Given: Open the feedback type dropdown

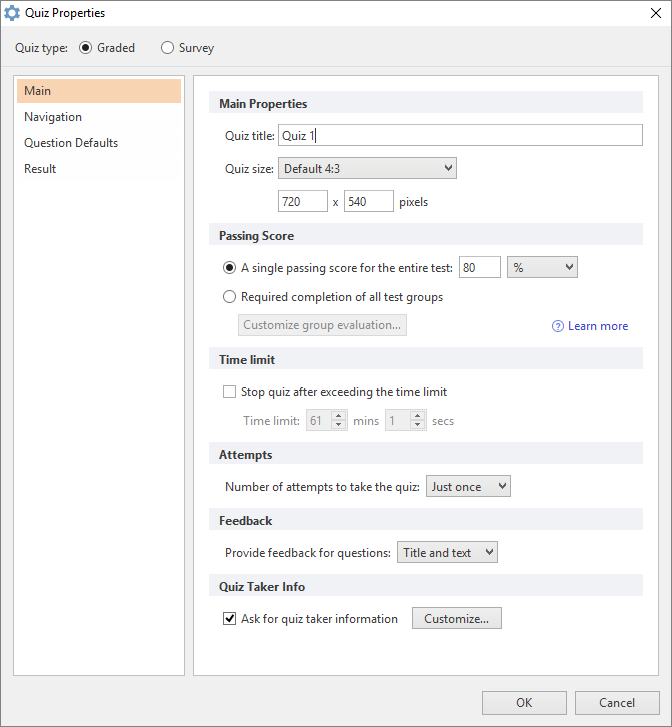Looking at the screenshot, I should 447,553.
